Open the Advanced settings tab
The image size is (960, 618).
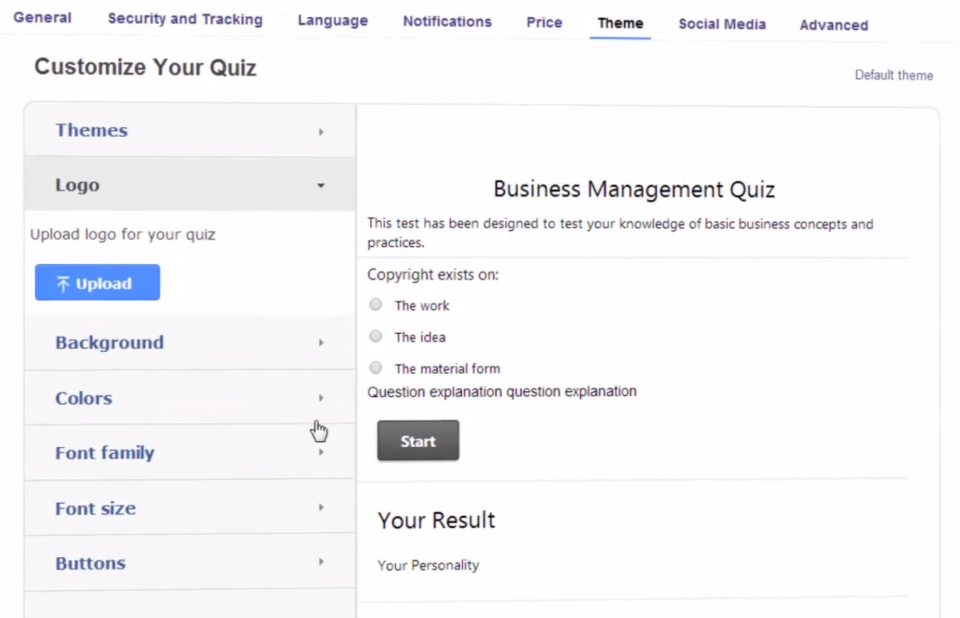click(x=833, y=25)
